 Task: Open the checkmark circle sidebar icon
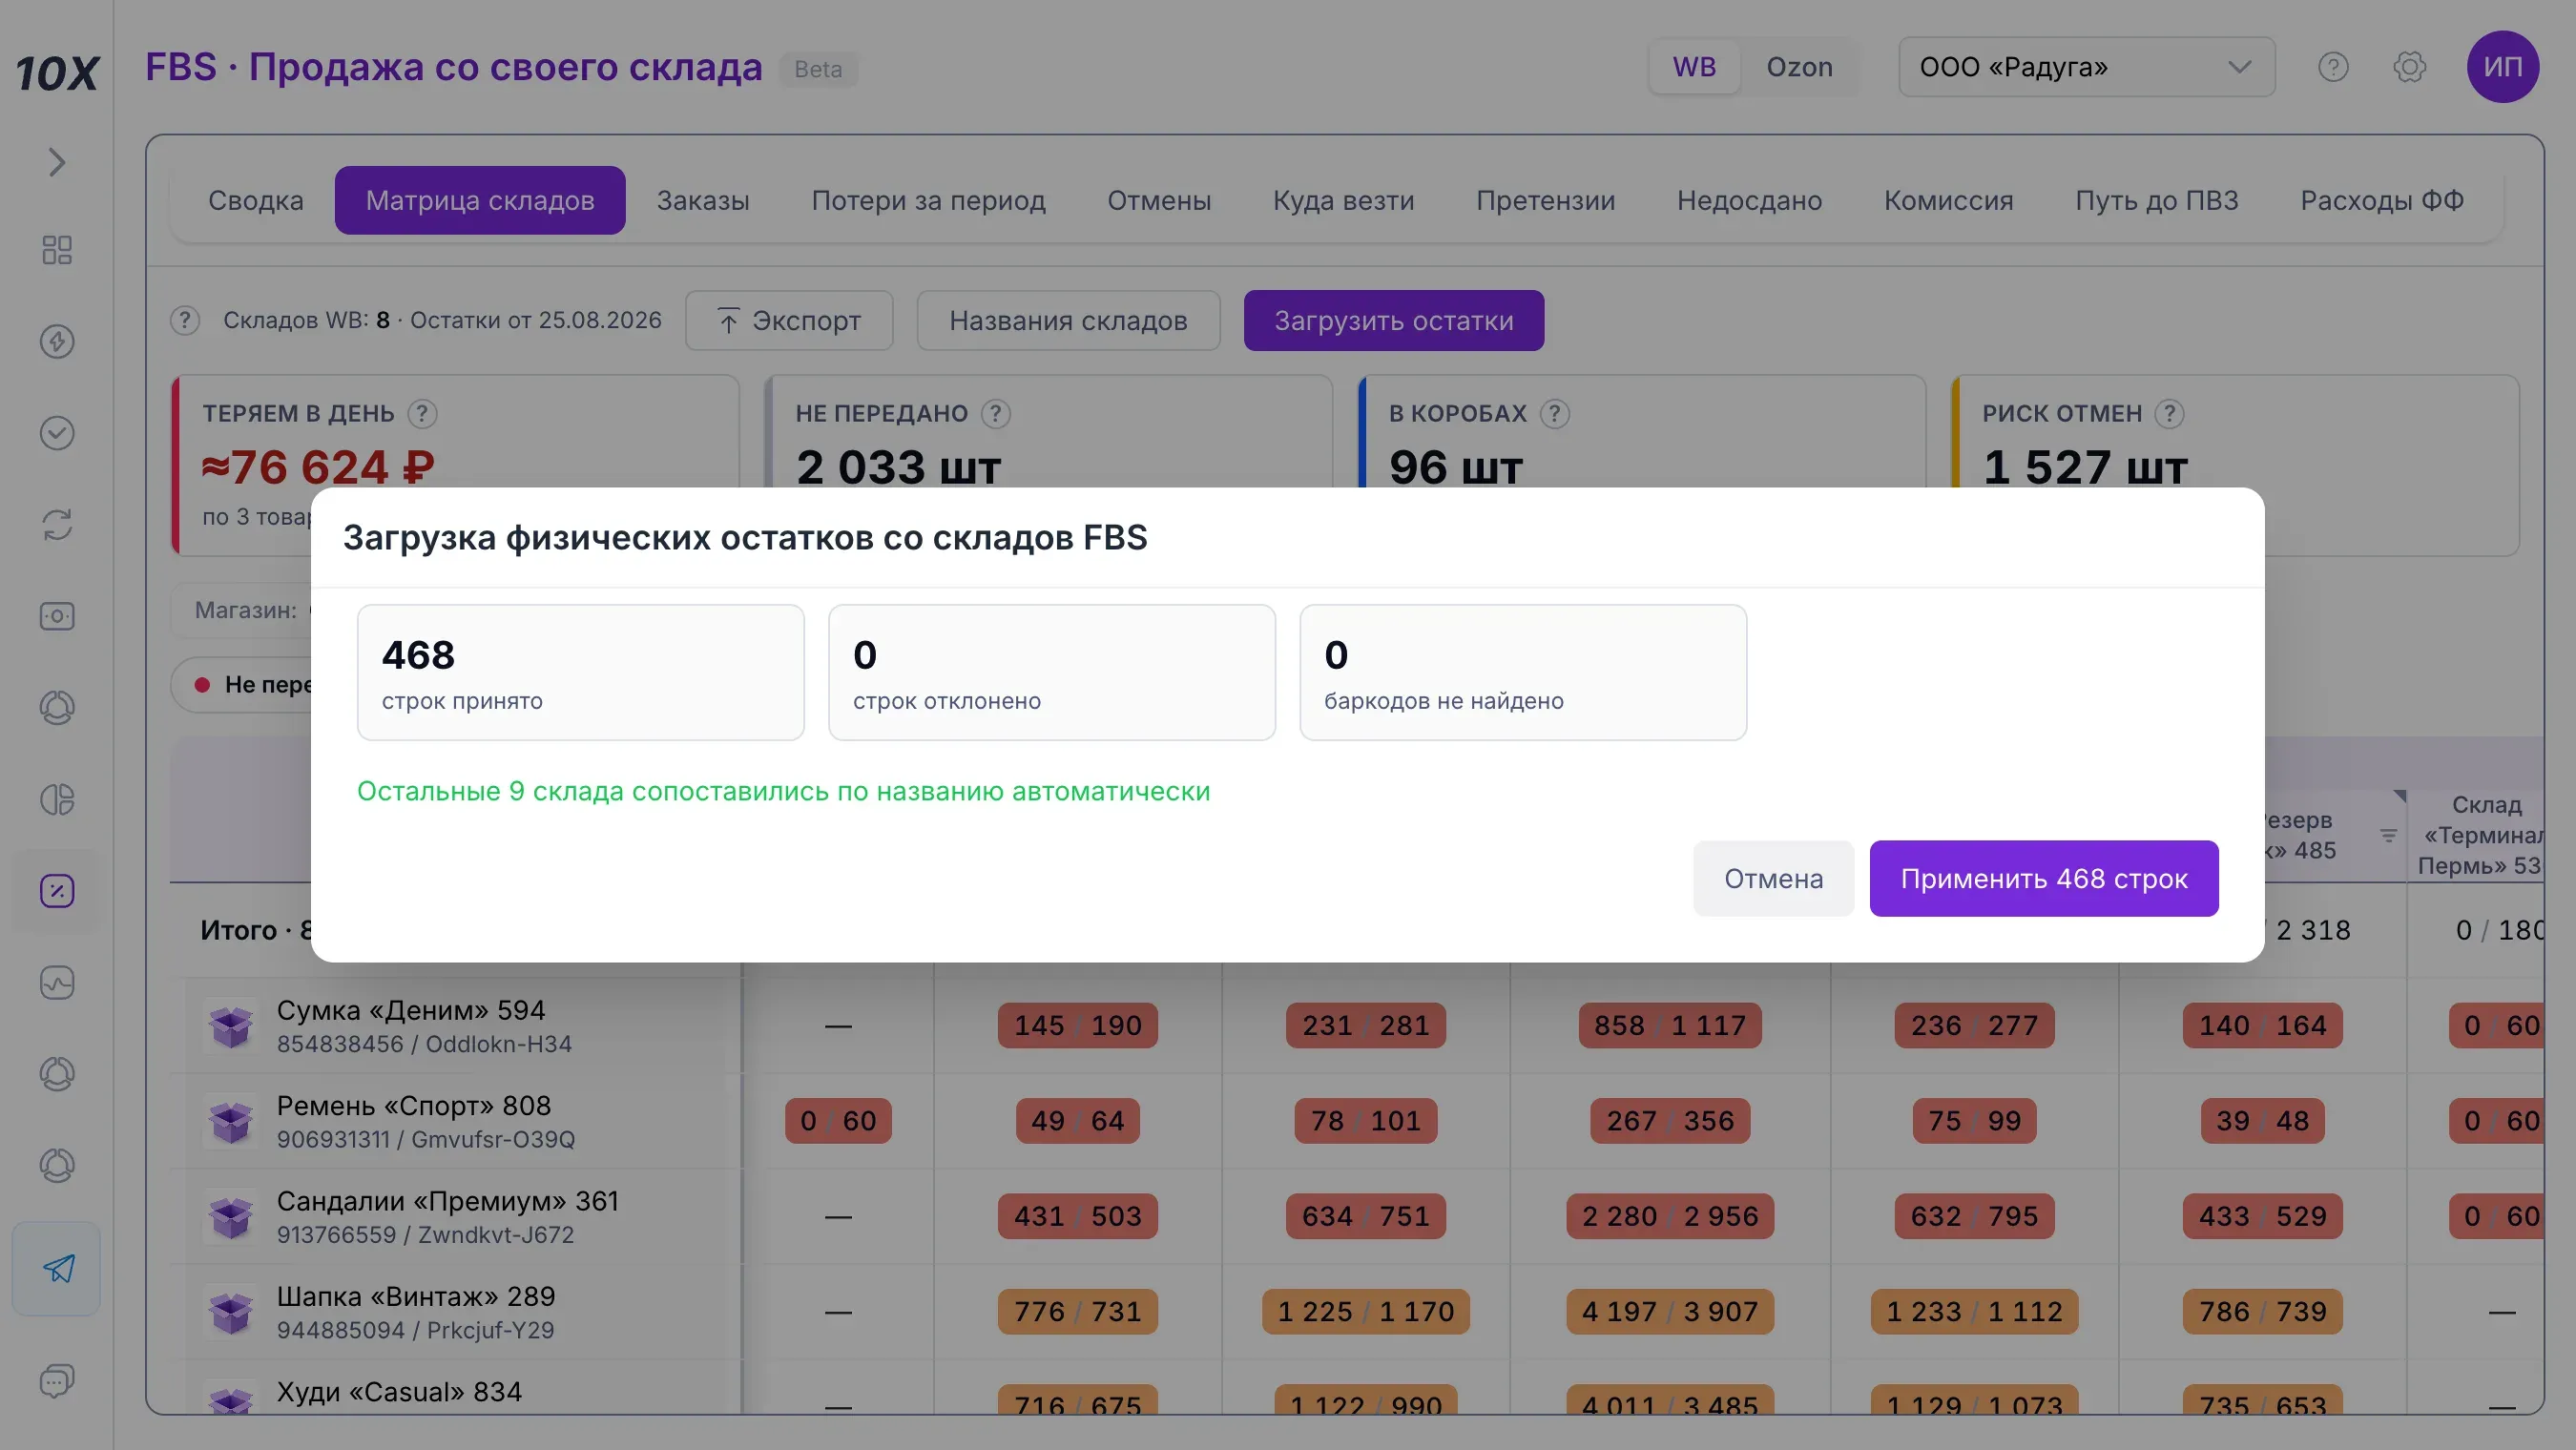(57, 433)
